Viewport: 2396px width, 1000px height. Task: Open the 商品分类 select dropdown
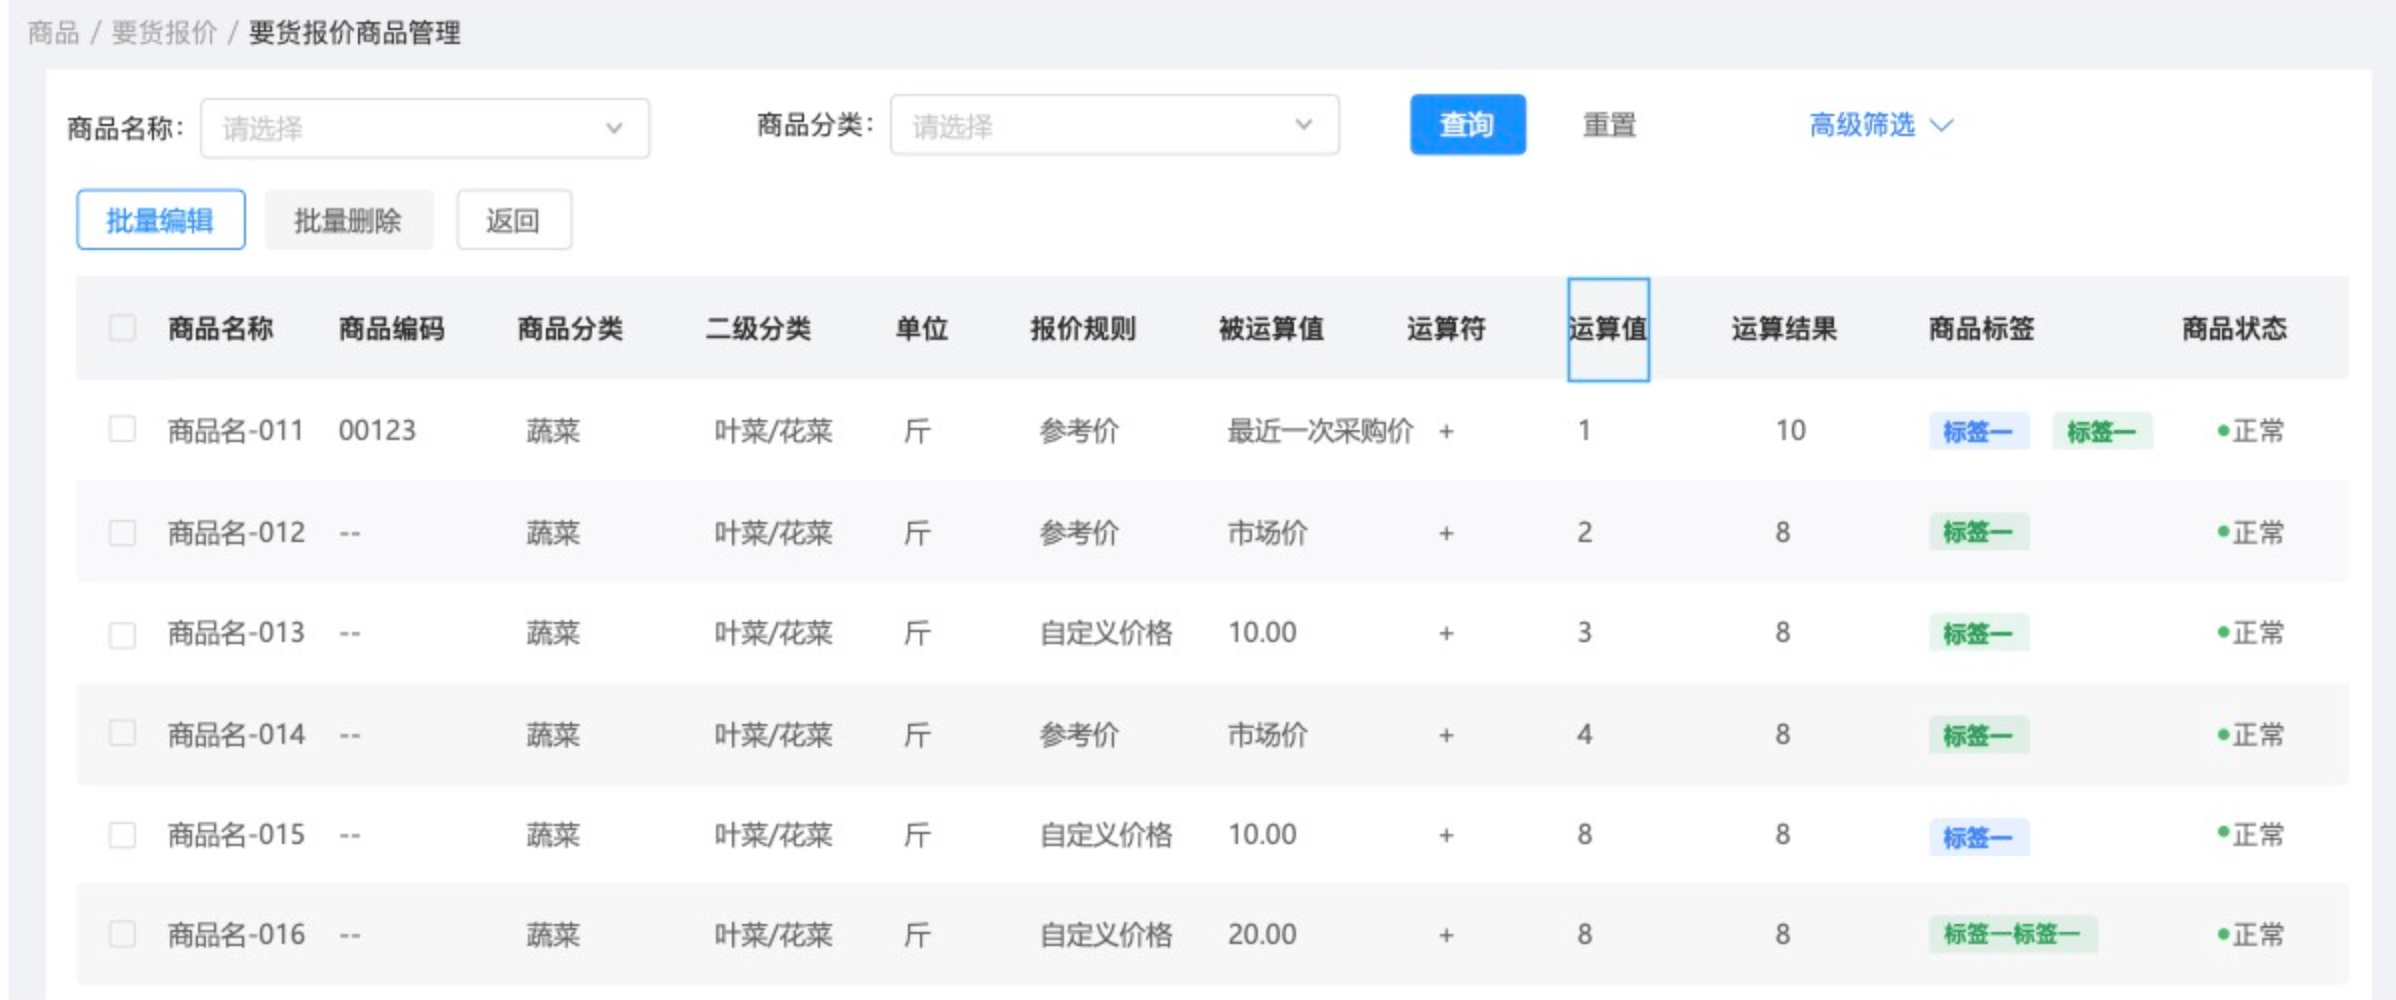1114,125
